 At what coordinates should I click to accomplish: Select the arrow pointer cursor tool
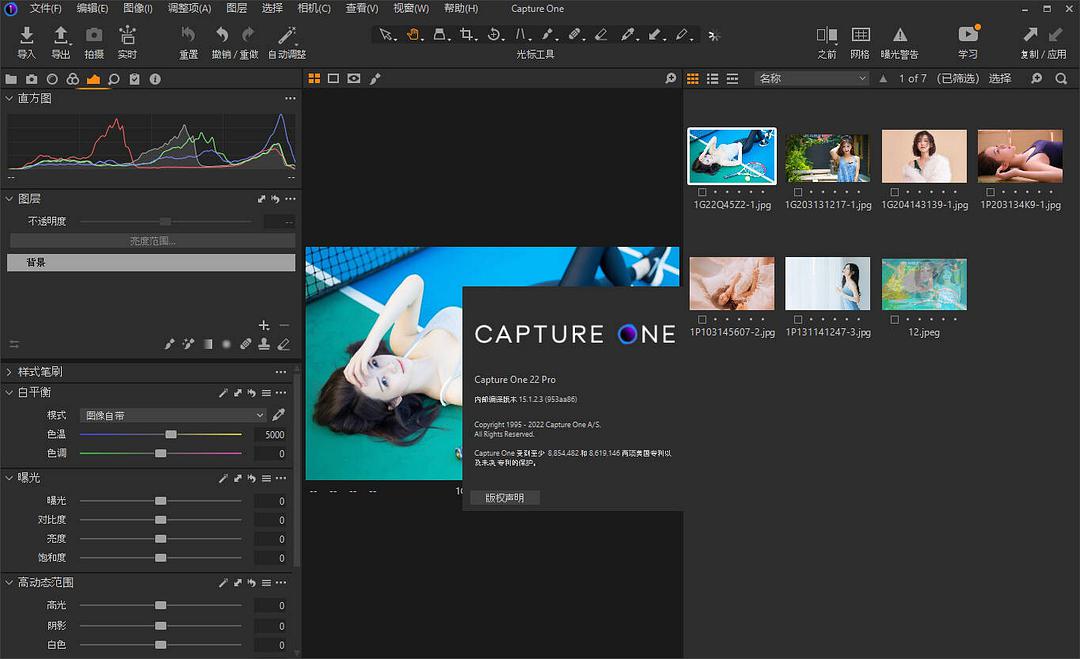coord(386,34)
